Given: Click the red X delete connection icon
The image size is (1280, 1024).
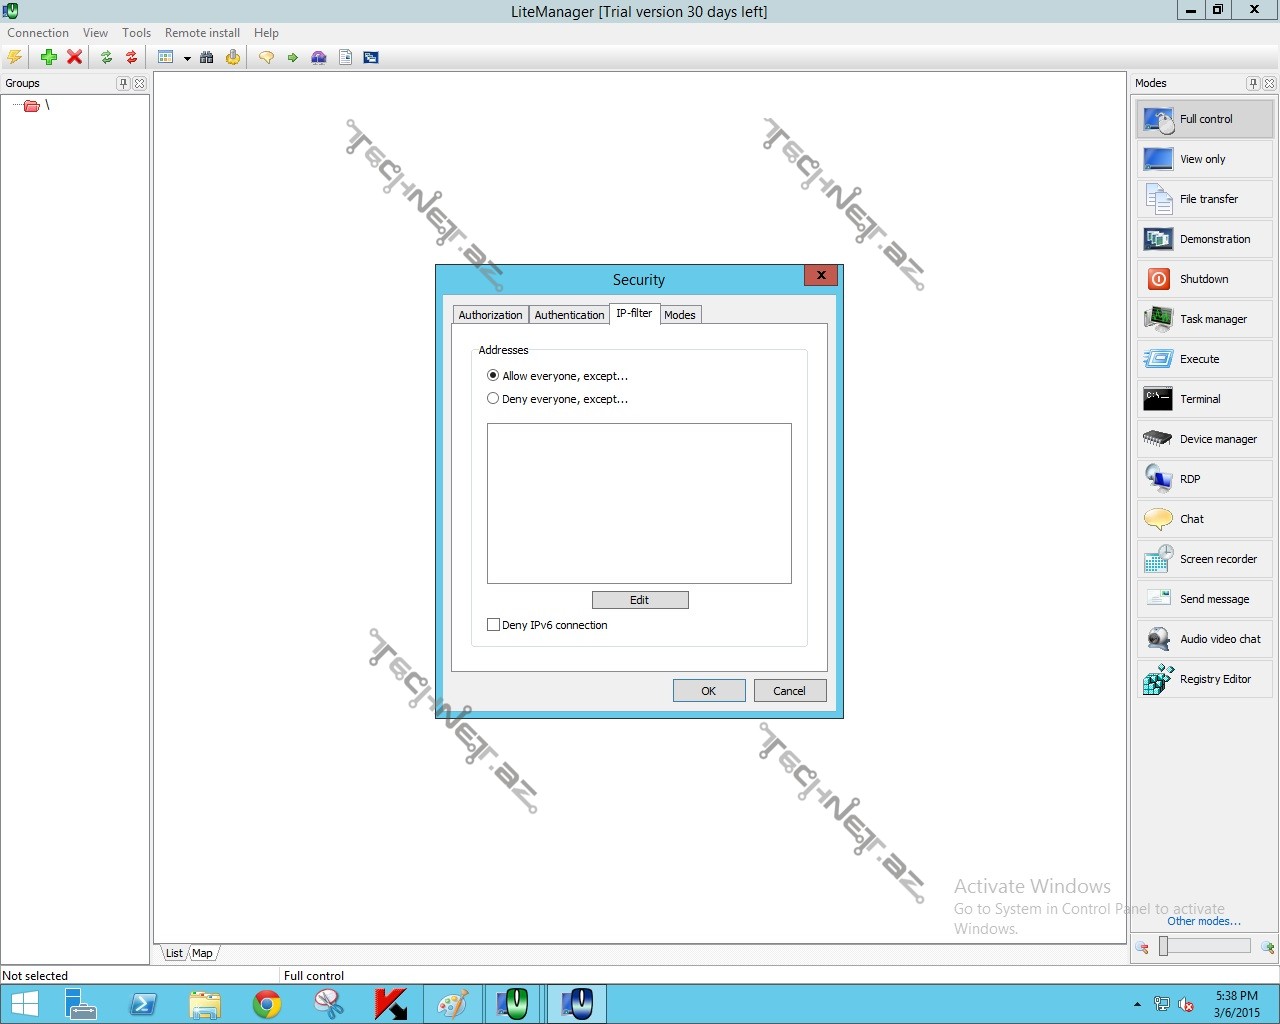Looking at the screenshot, I should pos(74,57).
